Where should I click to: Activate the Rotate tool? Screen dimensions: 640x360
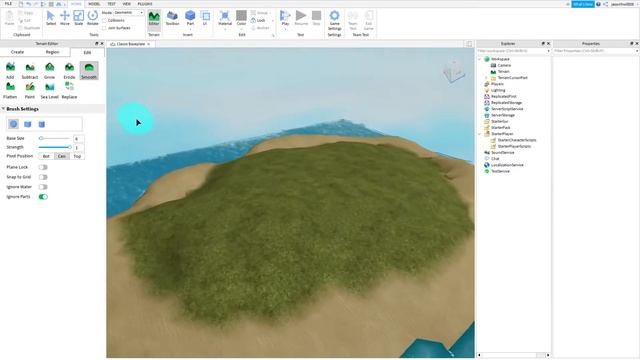tap(93, 18)
